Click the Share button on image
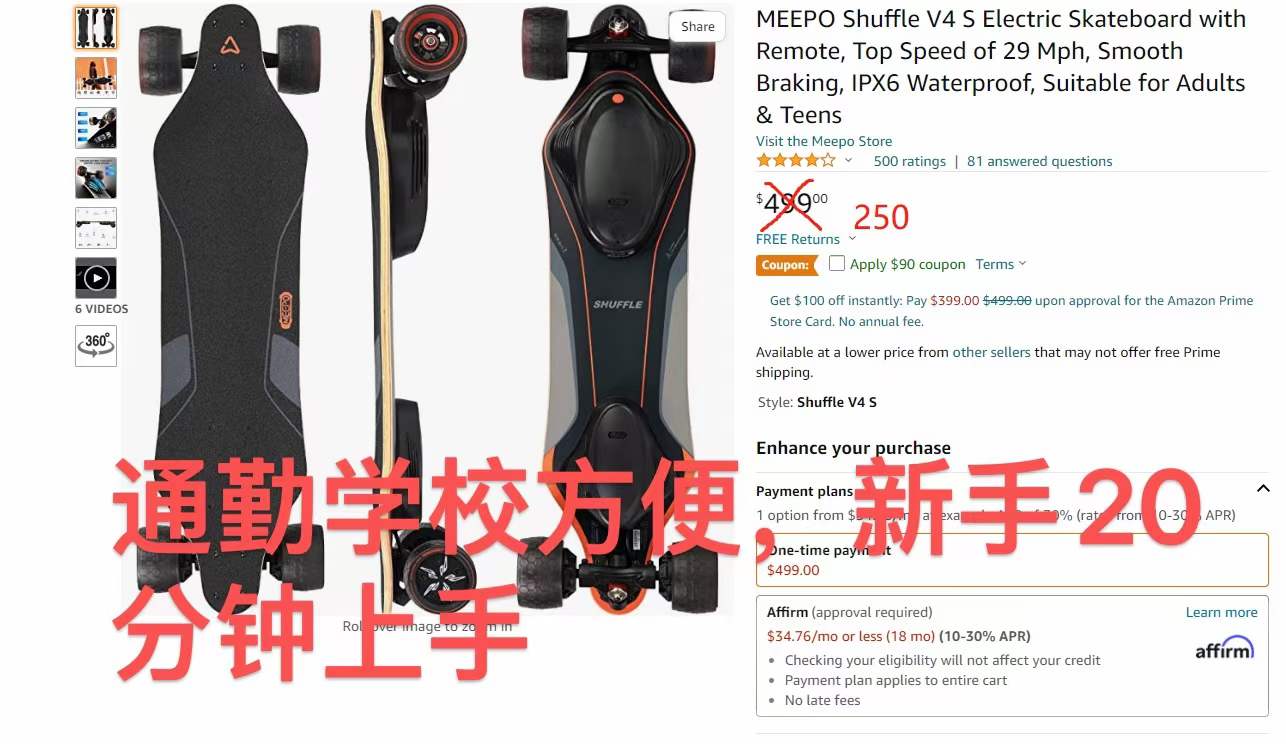1286x744 pixels. pyautogui.click(x=698, y=27)
